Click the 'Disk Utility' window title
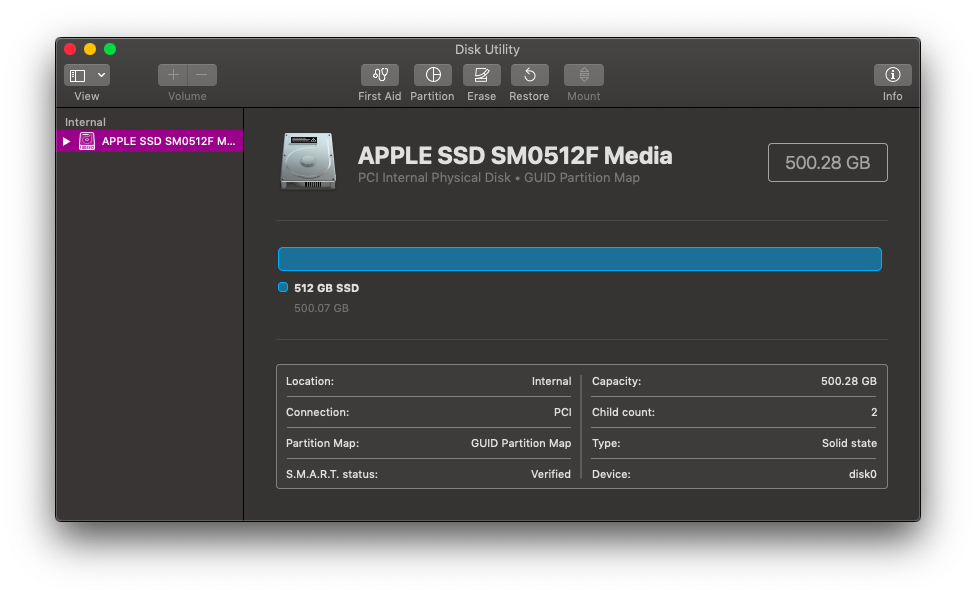This screenshot has width=976, height=595. [x=487, y=49]
